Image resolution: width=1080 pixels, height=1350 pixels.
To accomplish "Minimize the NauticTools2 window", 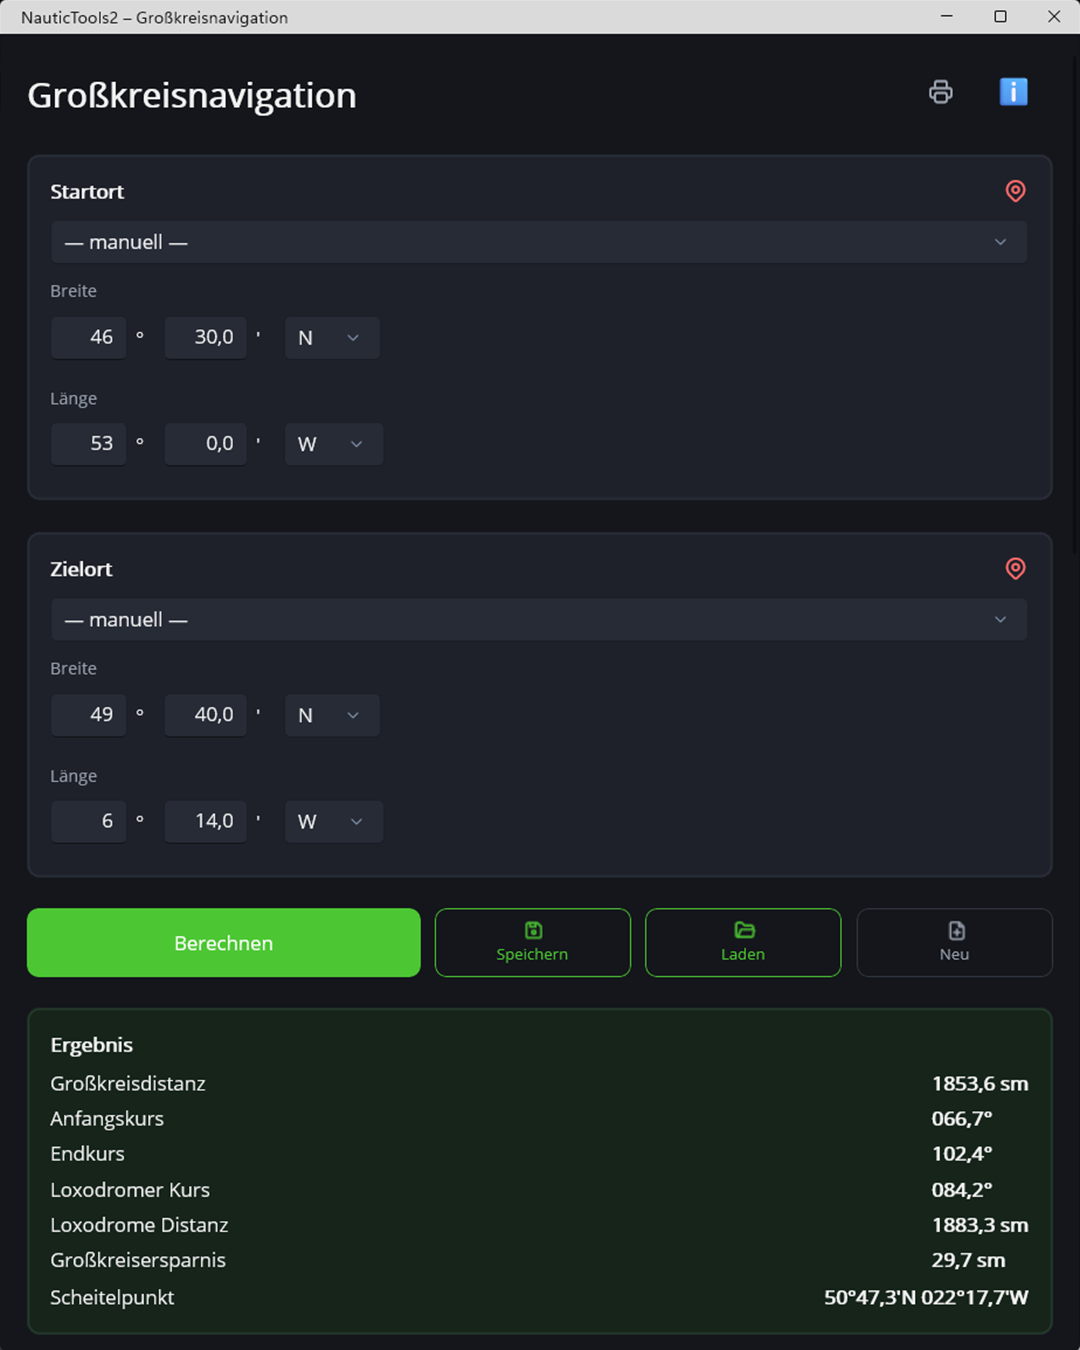I will point(947,17).
